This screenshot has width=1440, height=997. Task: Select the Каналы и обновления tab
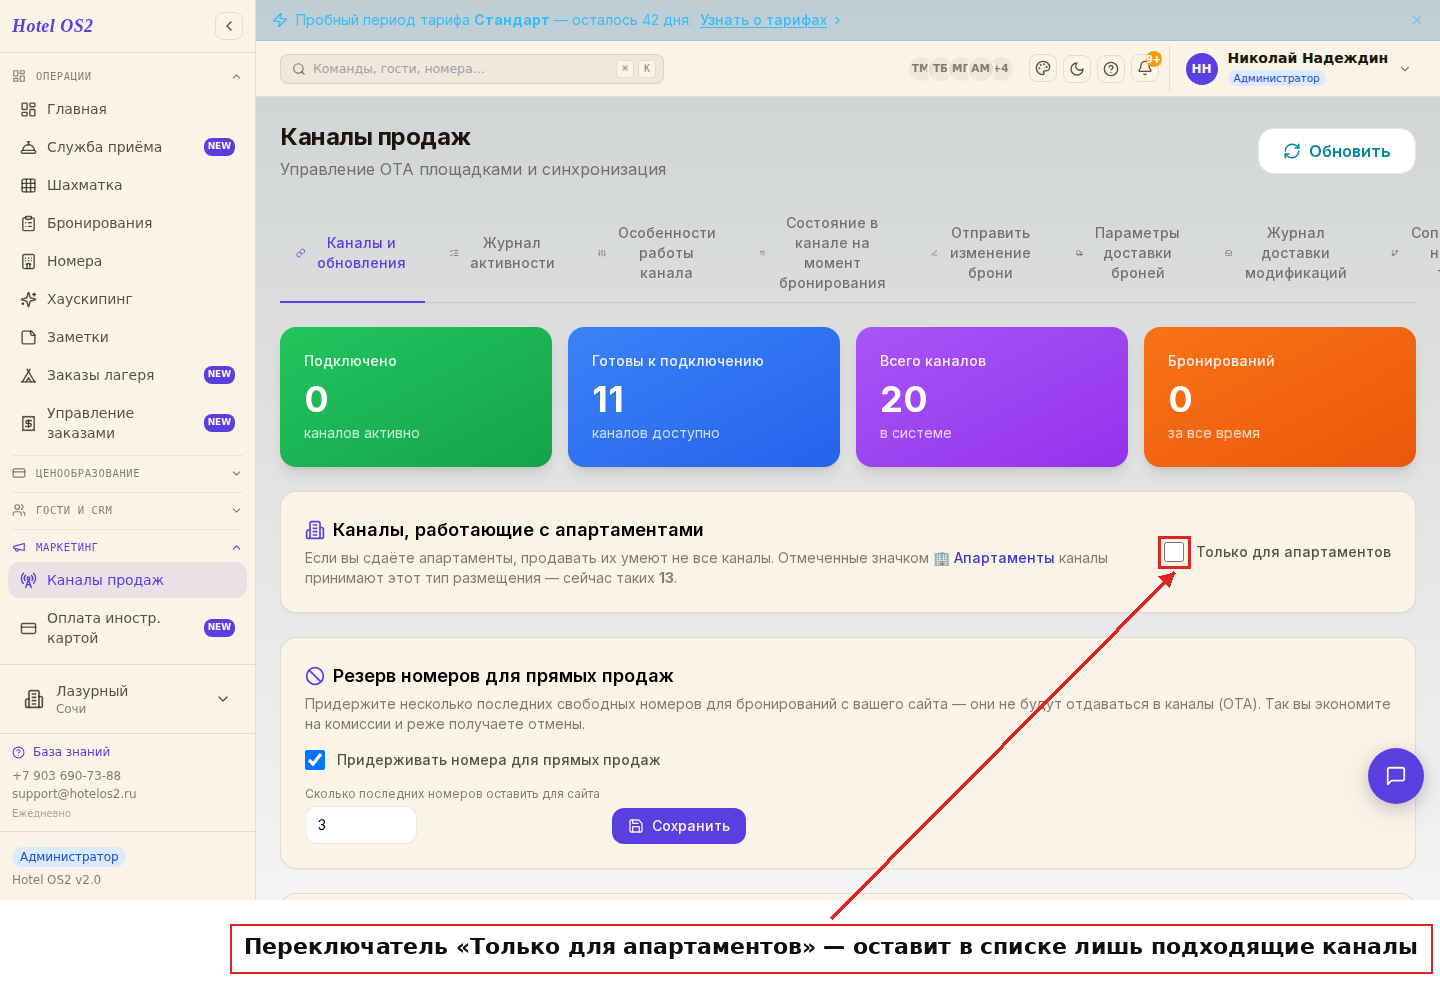click(x=352, y=253)
